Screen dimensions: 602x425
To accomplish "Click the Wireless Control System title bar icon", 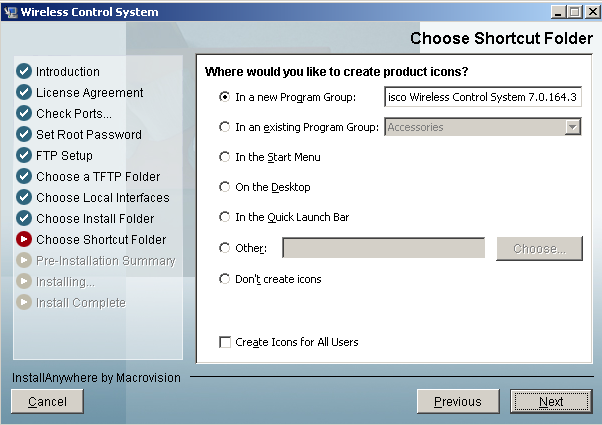I will (x=10, y=12).
